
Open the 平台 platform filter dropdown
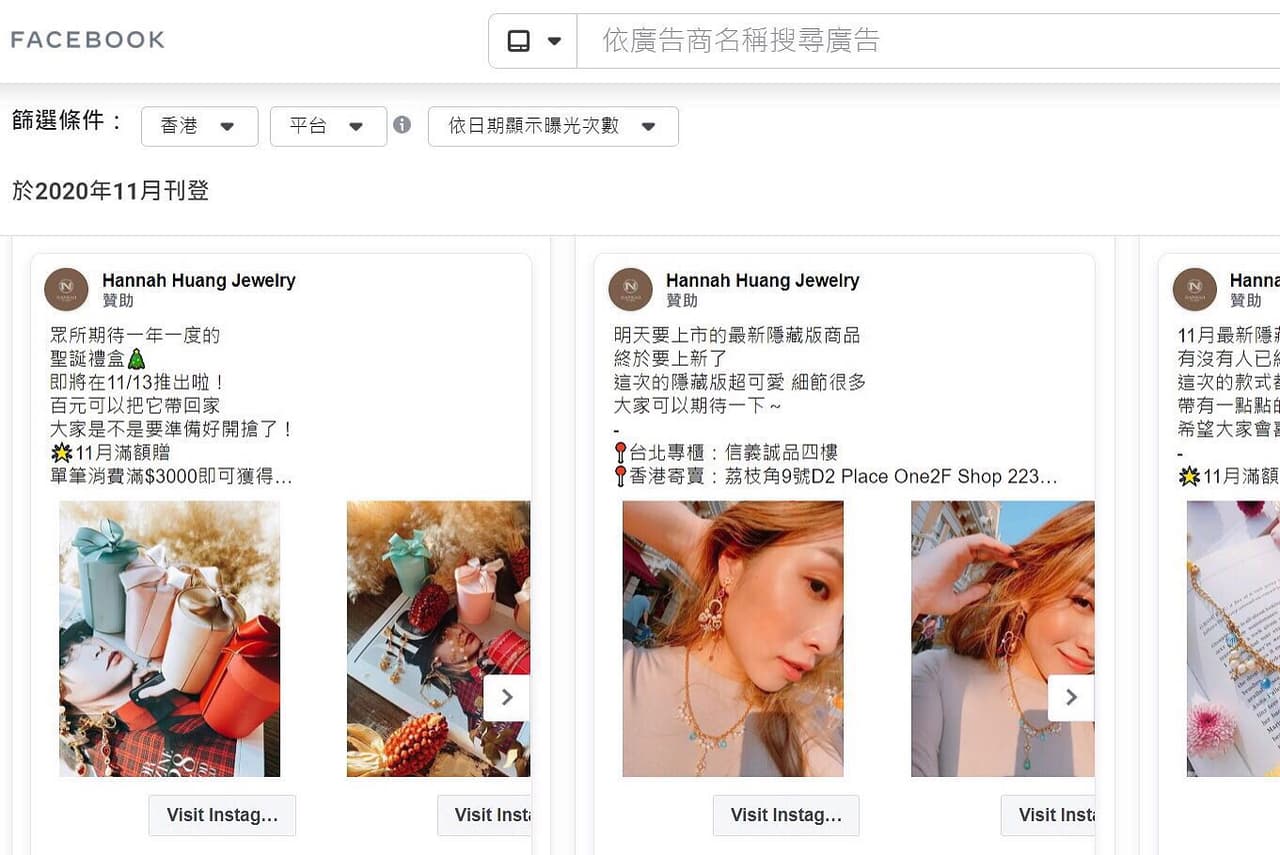[x=328, y=126]
